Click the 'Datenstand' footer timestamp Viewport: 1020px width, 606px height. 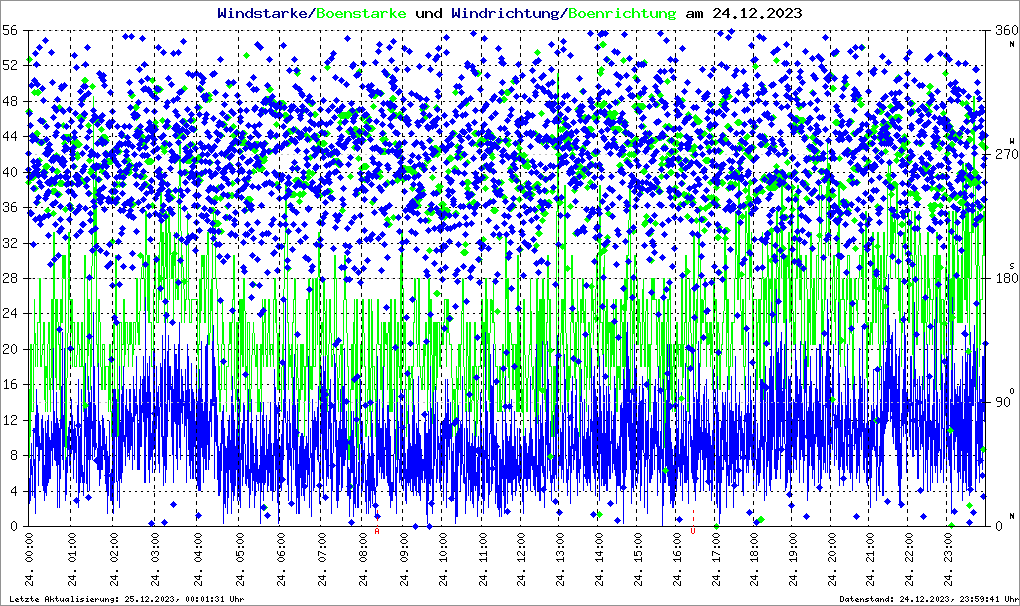[929, 599]
